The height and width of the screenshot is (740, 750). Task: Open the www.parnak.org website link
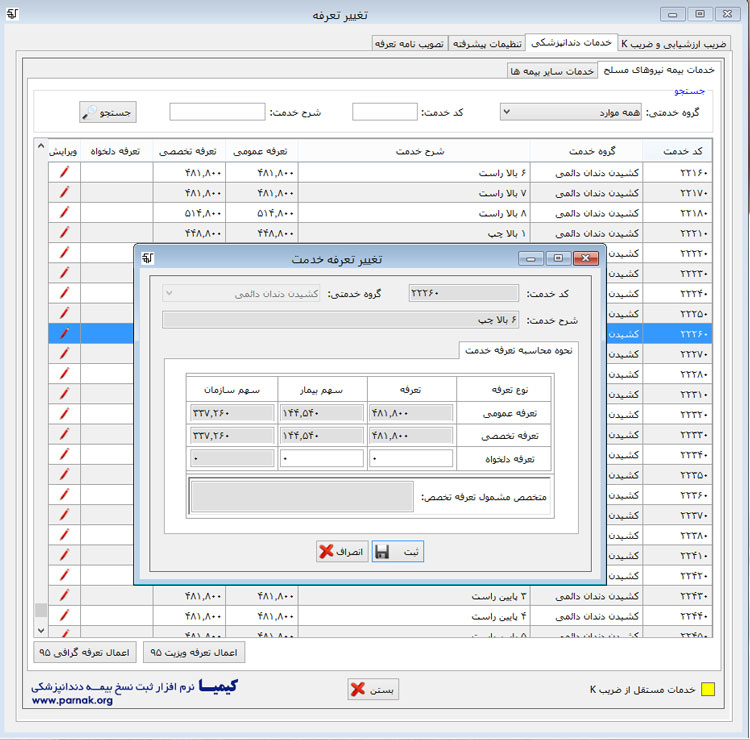pyautogui.click(x=72, y=701)
